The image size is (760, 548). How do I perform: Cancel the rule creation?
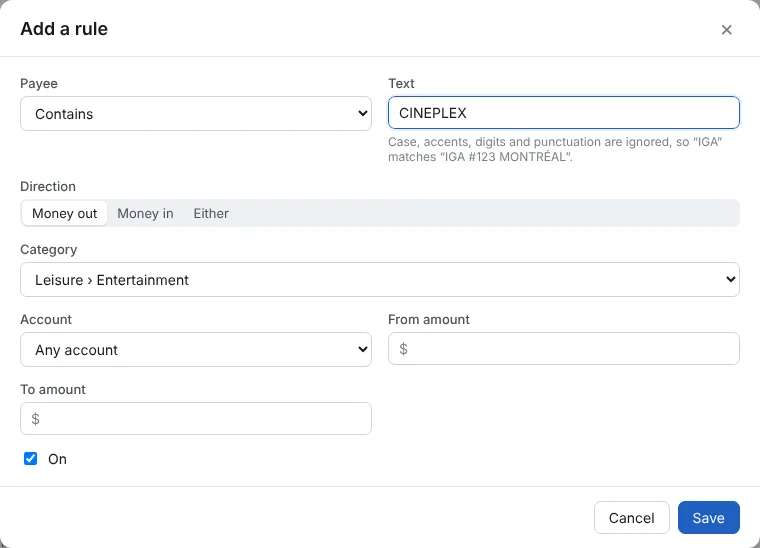pos(632,517)
